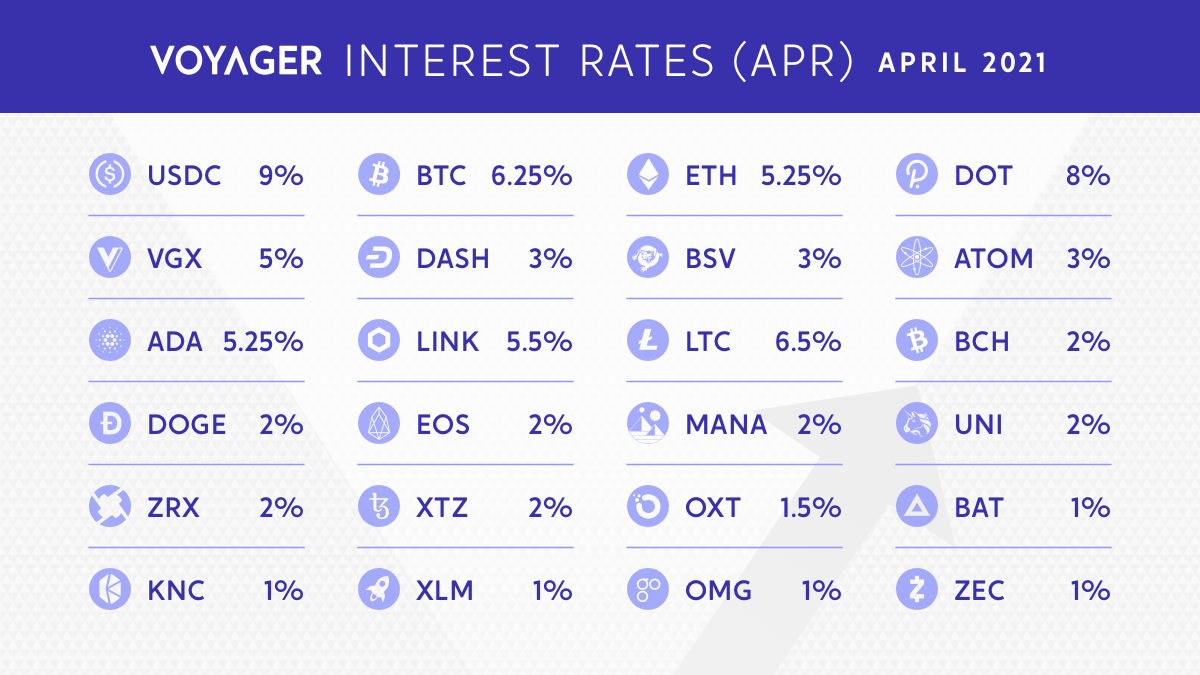Select the BAT triangle icon
Screen dimensions: 1200x675
click(914, 507)
